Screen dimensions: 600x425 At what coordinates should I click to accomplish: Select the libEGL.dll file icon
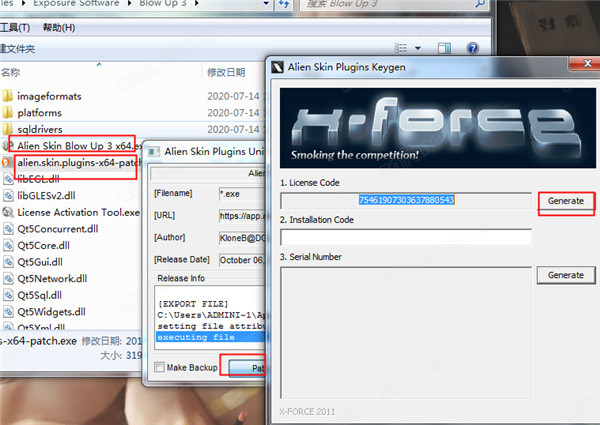point(8,179)
